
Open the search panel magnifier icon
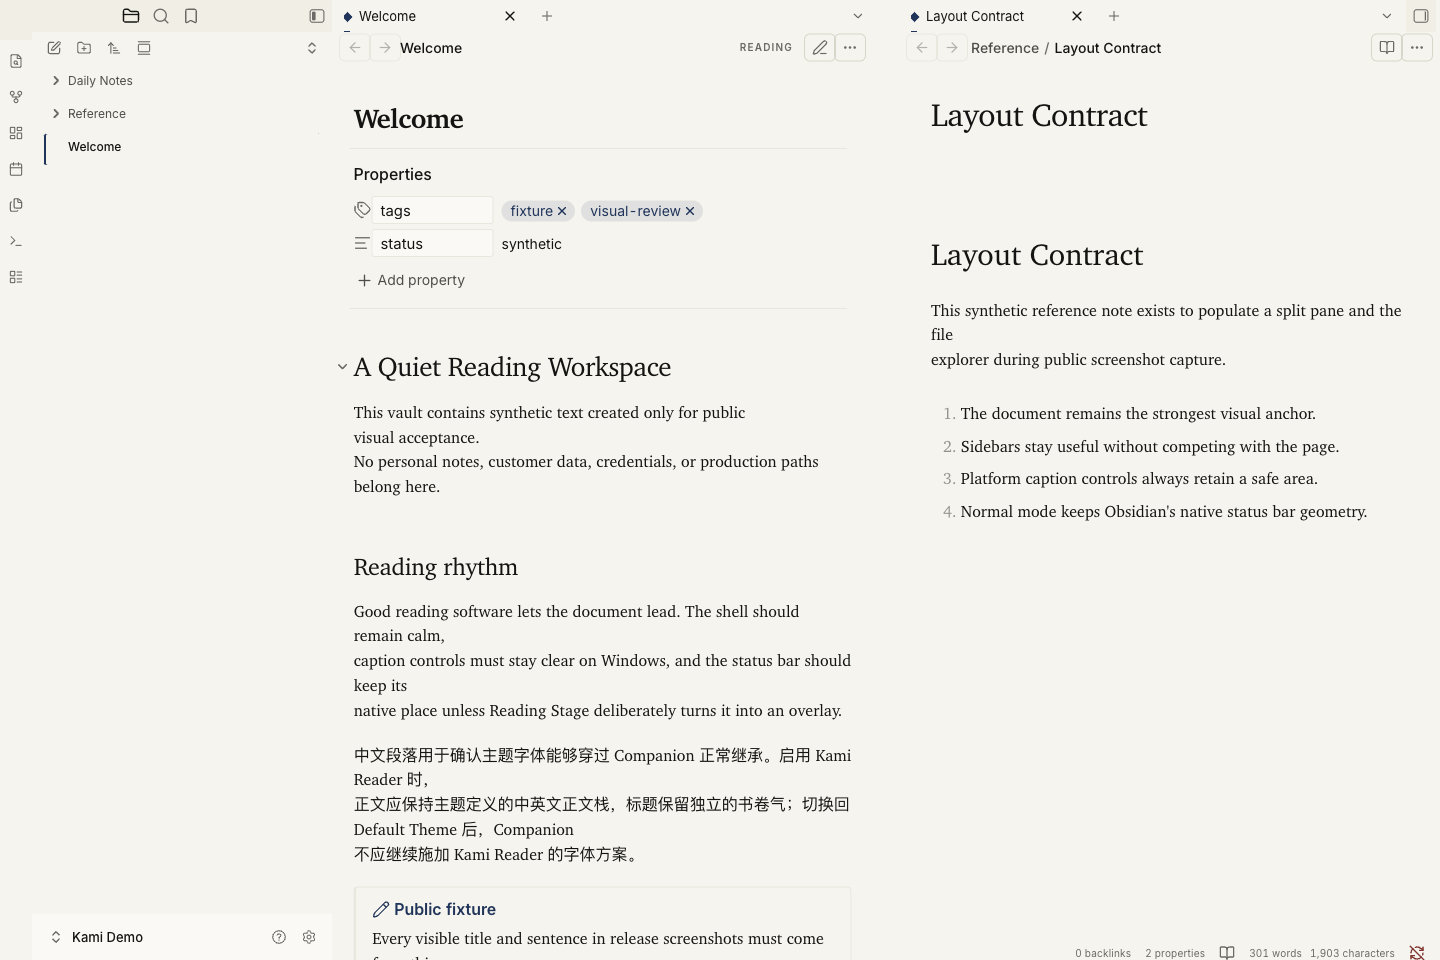coord(161,16)
